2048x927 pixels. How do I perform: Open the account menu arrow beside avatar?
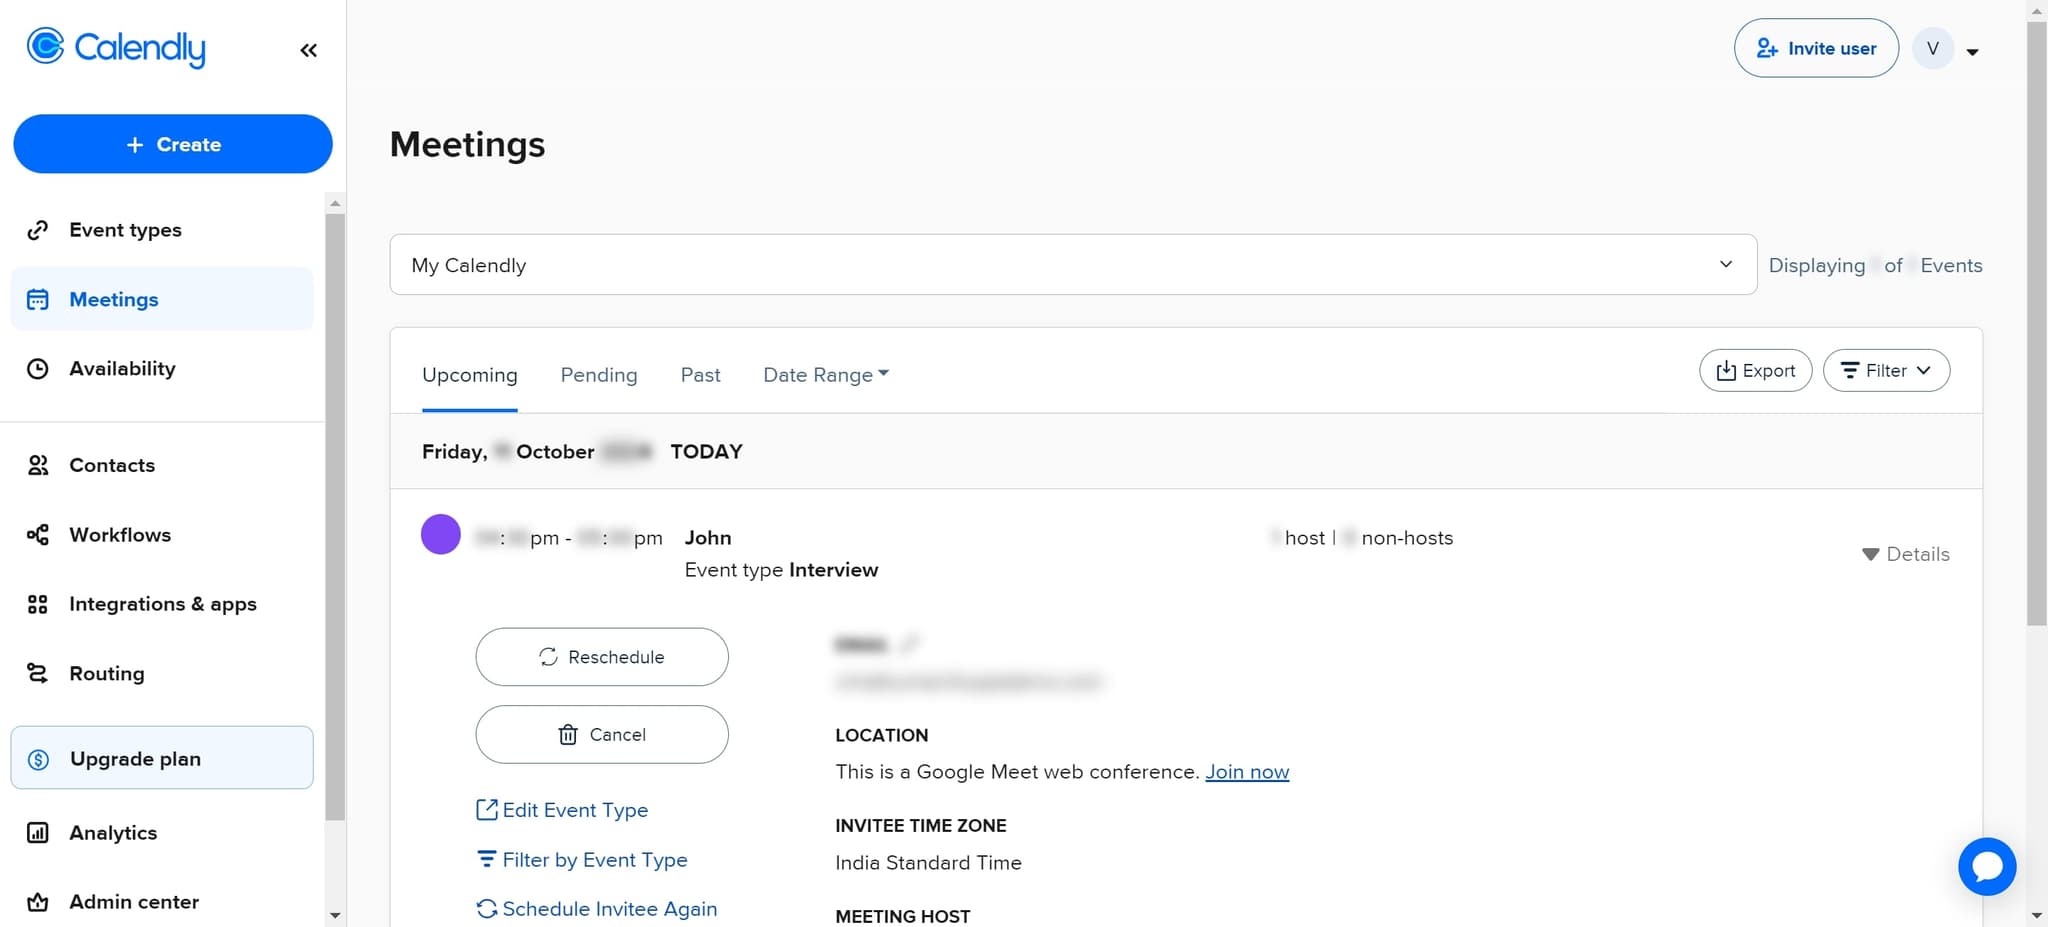click(x=1972, y=52)
